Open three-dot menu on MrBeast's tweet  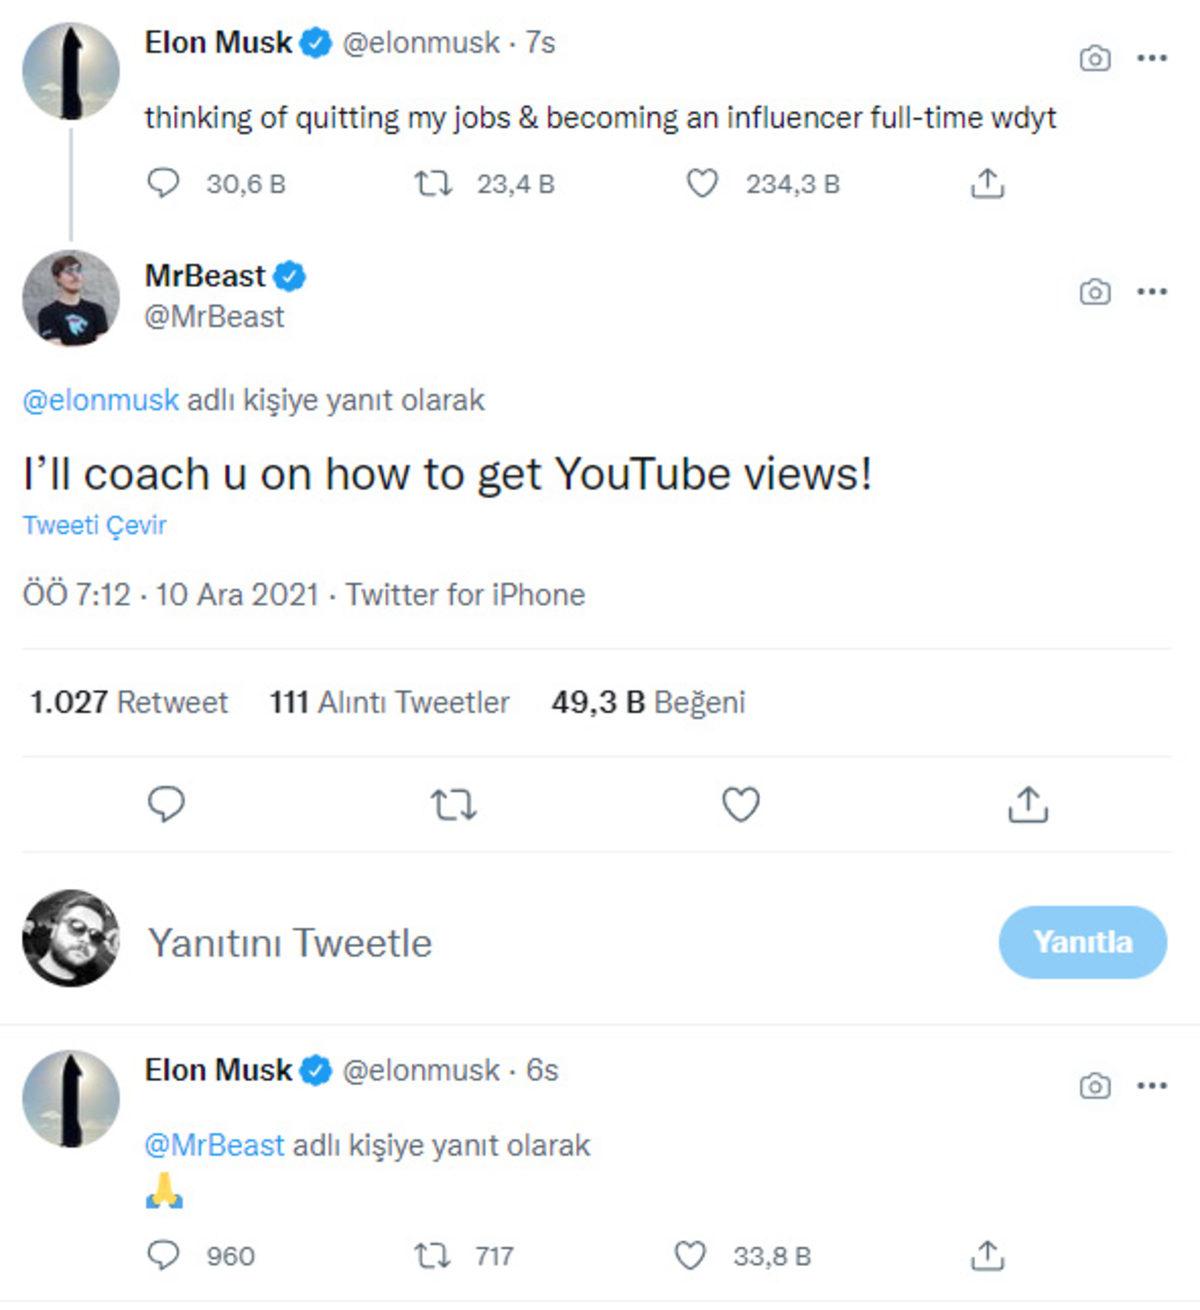click(1152, 292)
